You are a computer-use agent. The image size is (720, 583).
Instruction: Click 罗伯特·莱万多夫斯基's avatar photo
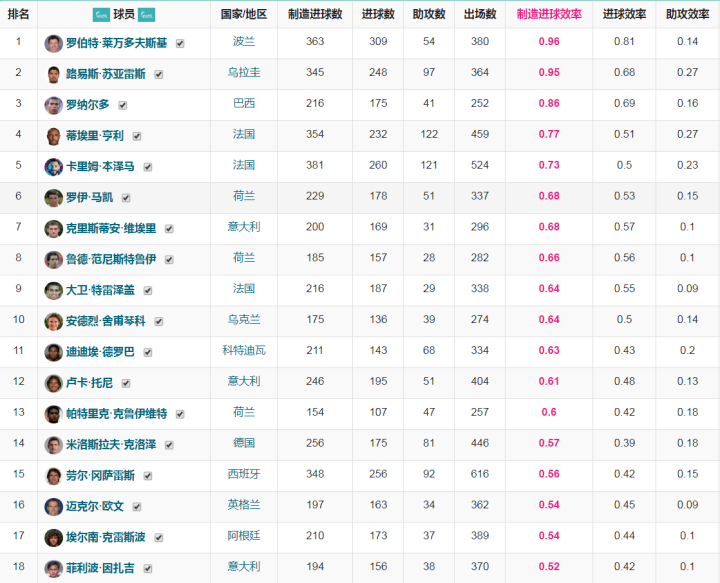click(53, 43)
